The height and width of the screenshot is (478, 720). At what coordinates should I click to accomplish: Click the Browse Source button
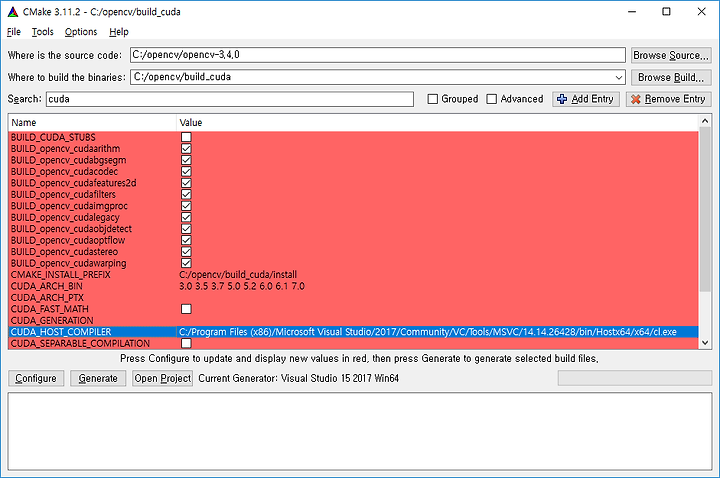click(671, 56)
